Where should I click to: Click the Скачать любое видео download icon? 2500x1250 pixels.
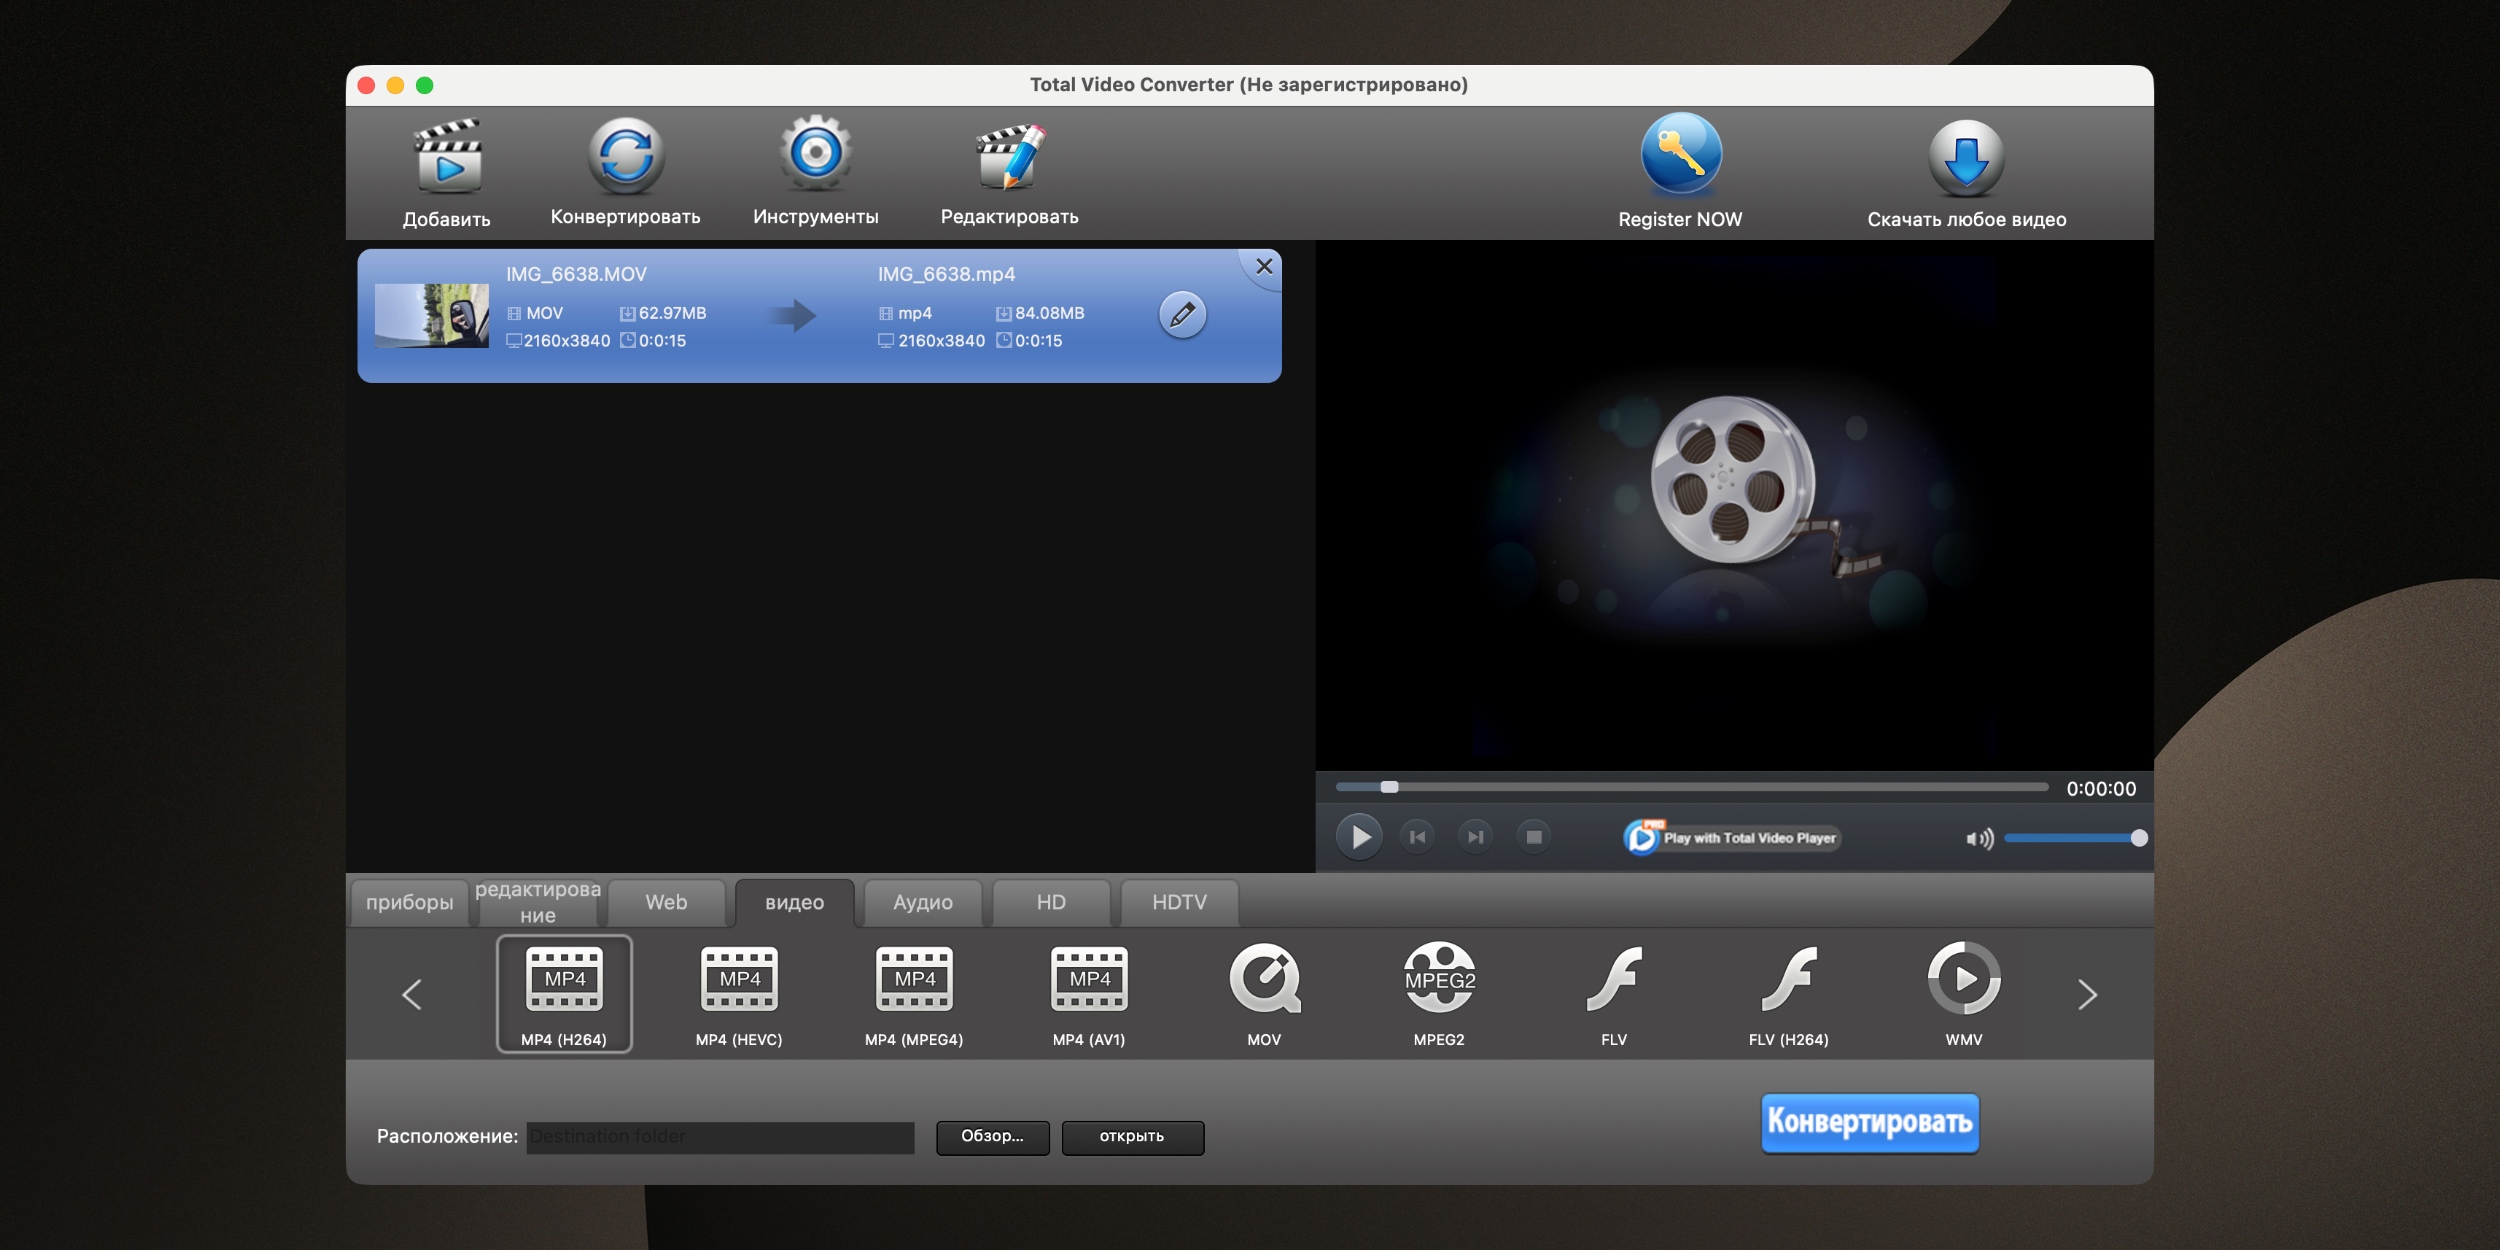(1966, 157)
